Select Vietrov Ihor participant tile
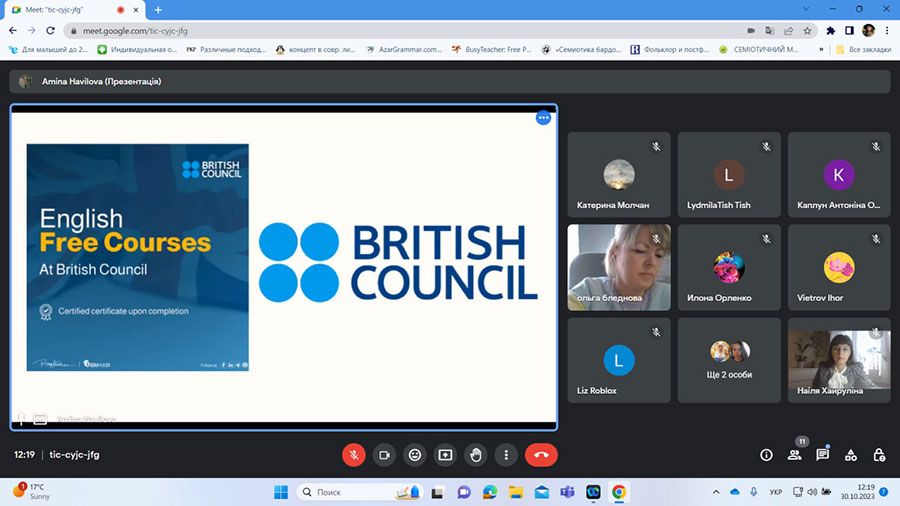The width and height of the screenshot is (900, 506). click(839, 267)
